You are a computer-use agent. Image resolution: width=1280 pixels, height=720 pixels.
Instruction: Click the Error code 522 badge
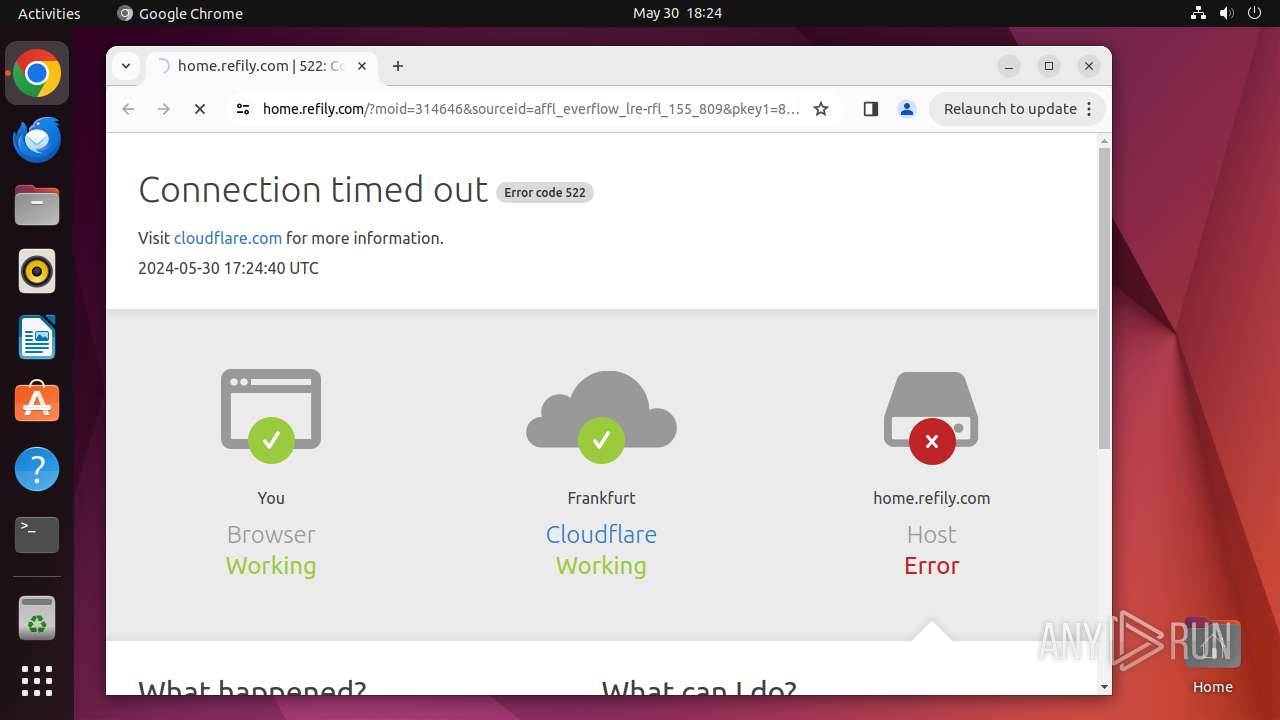[x=545, y=192]
